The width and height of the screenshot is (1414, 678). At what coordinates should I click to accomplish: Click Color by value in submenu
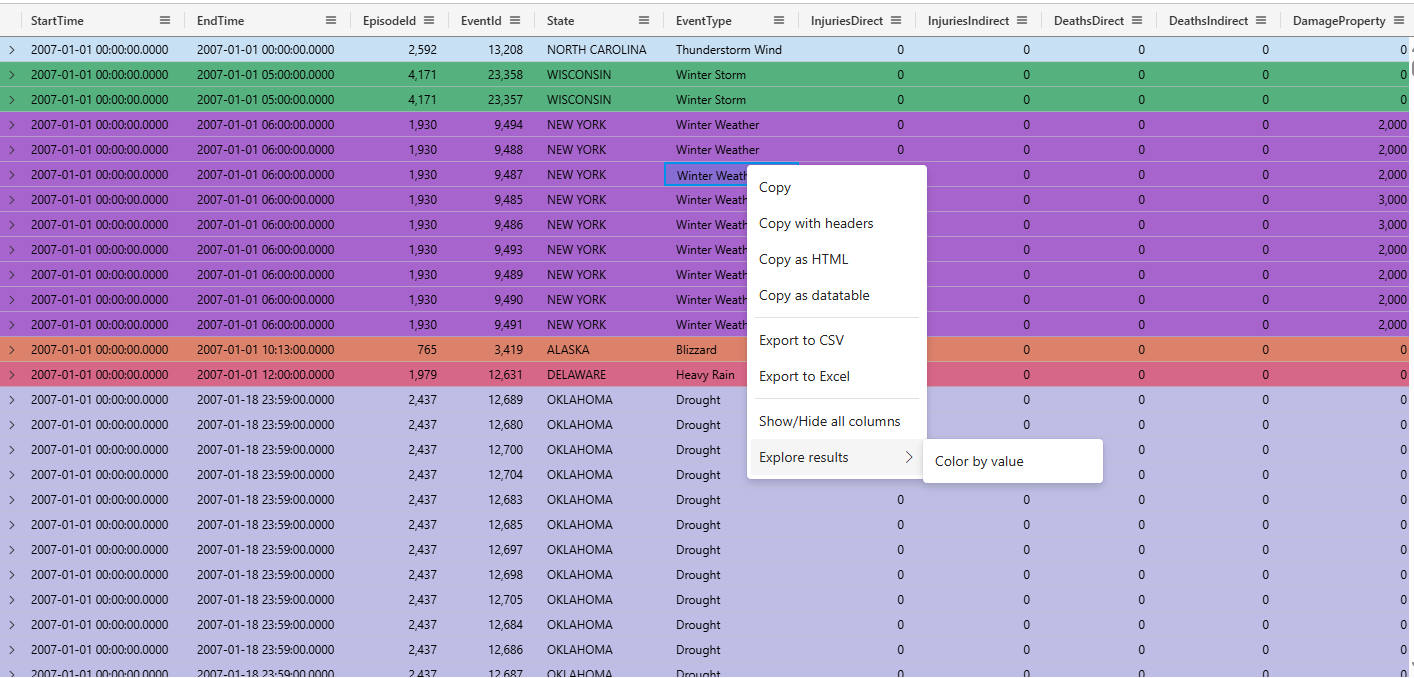point(1012,461)
